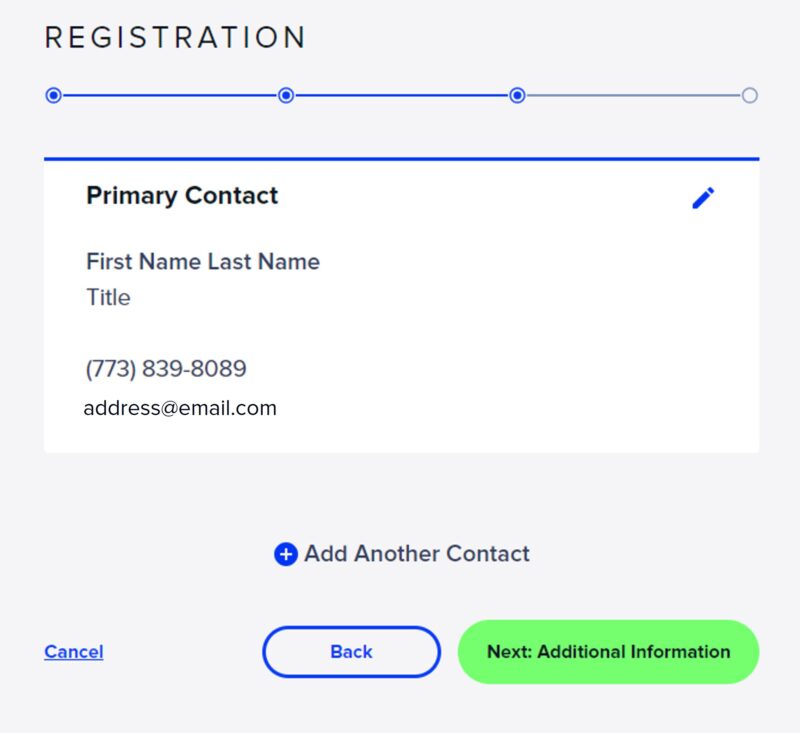
Task: Click grey progress line before the last step
Action: [633, 96]
